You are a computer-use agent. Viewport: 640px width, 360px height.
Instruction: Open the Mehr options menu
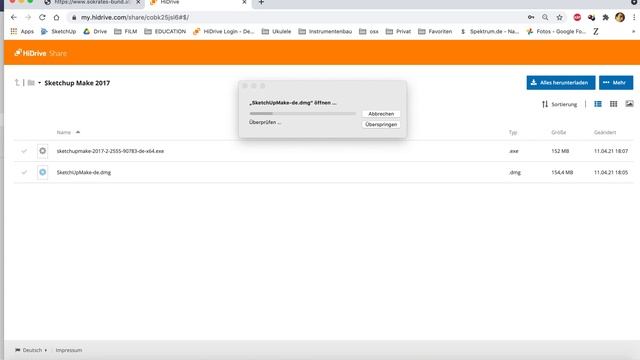coord(616,82)
